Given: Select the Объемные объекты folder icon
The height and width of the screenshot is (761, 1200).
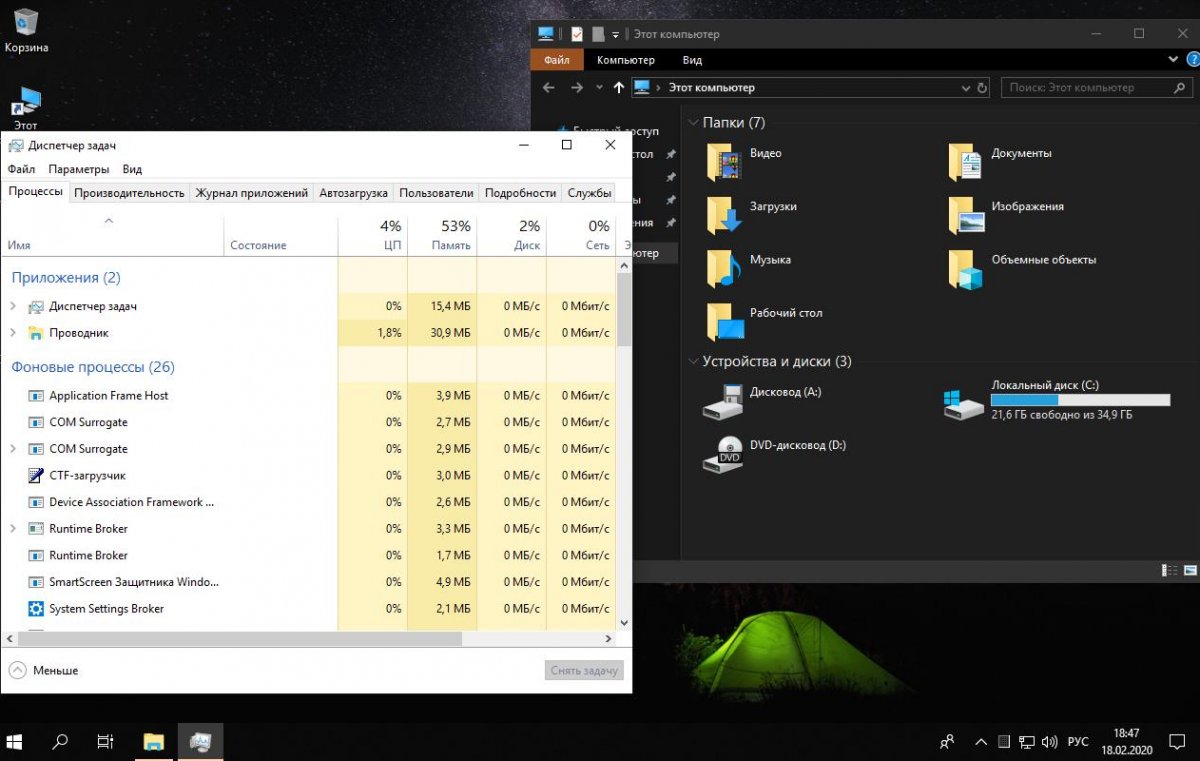Looking at the screenshot, I should (x=966, y=268).
